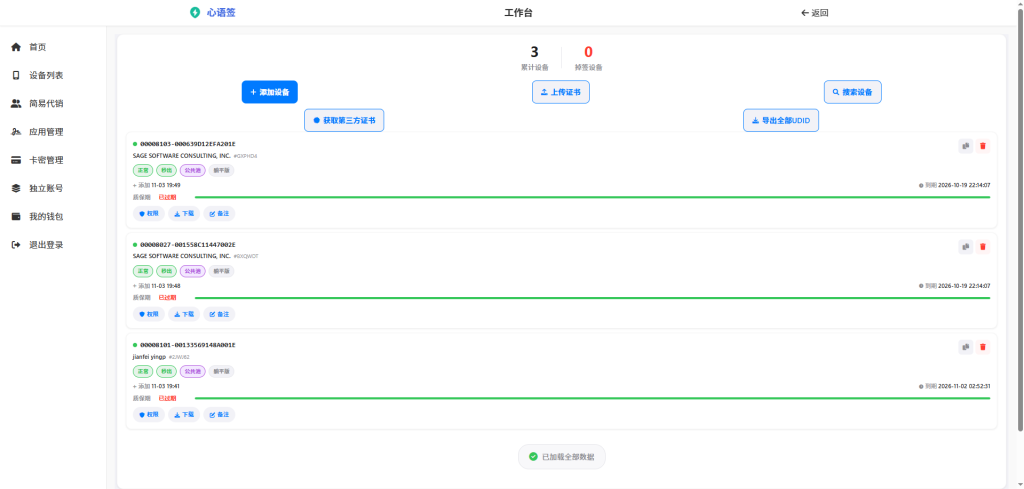Click the 上传证书 button
Image resolution: width=1024 pixels, height=489 pixels.
561,92
